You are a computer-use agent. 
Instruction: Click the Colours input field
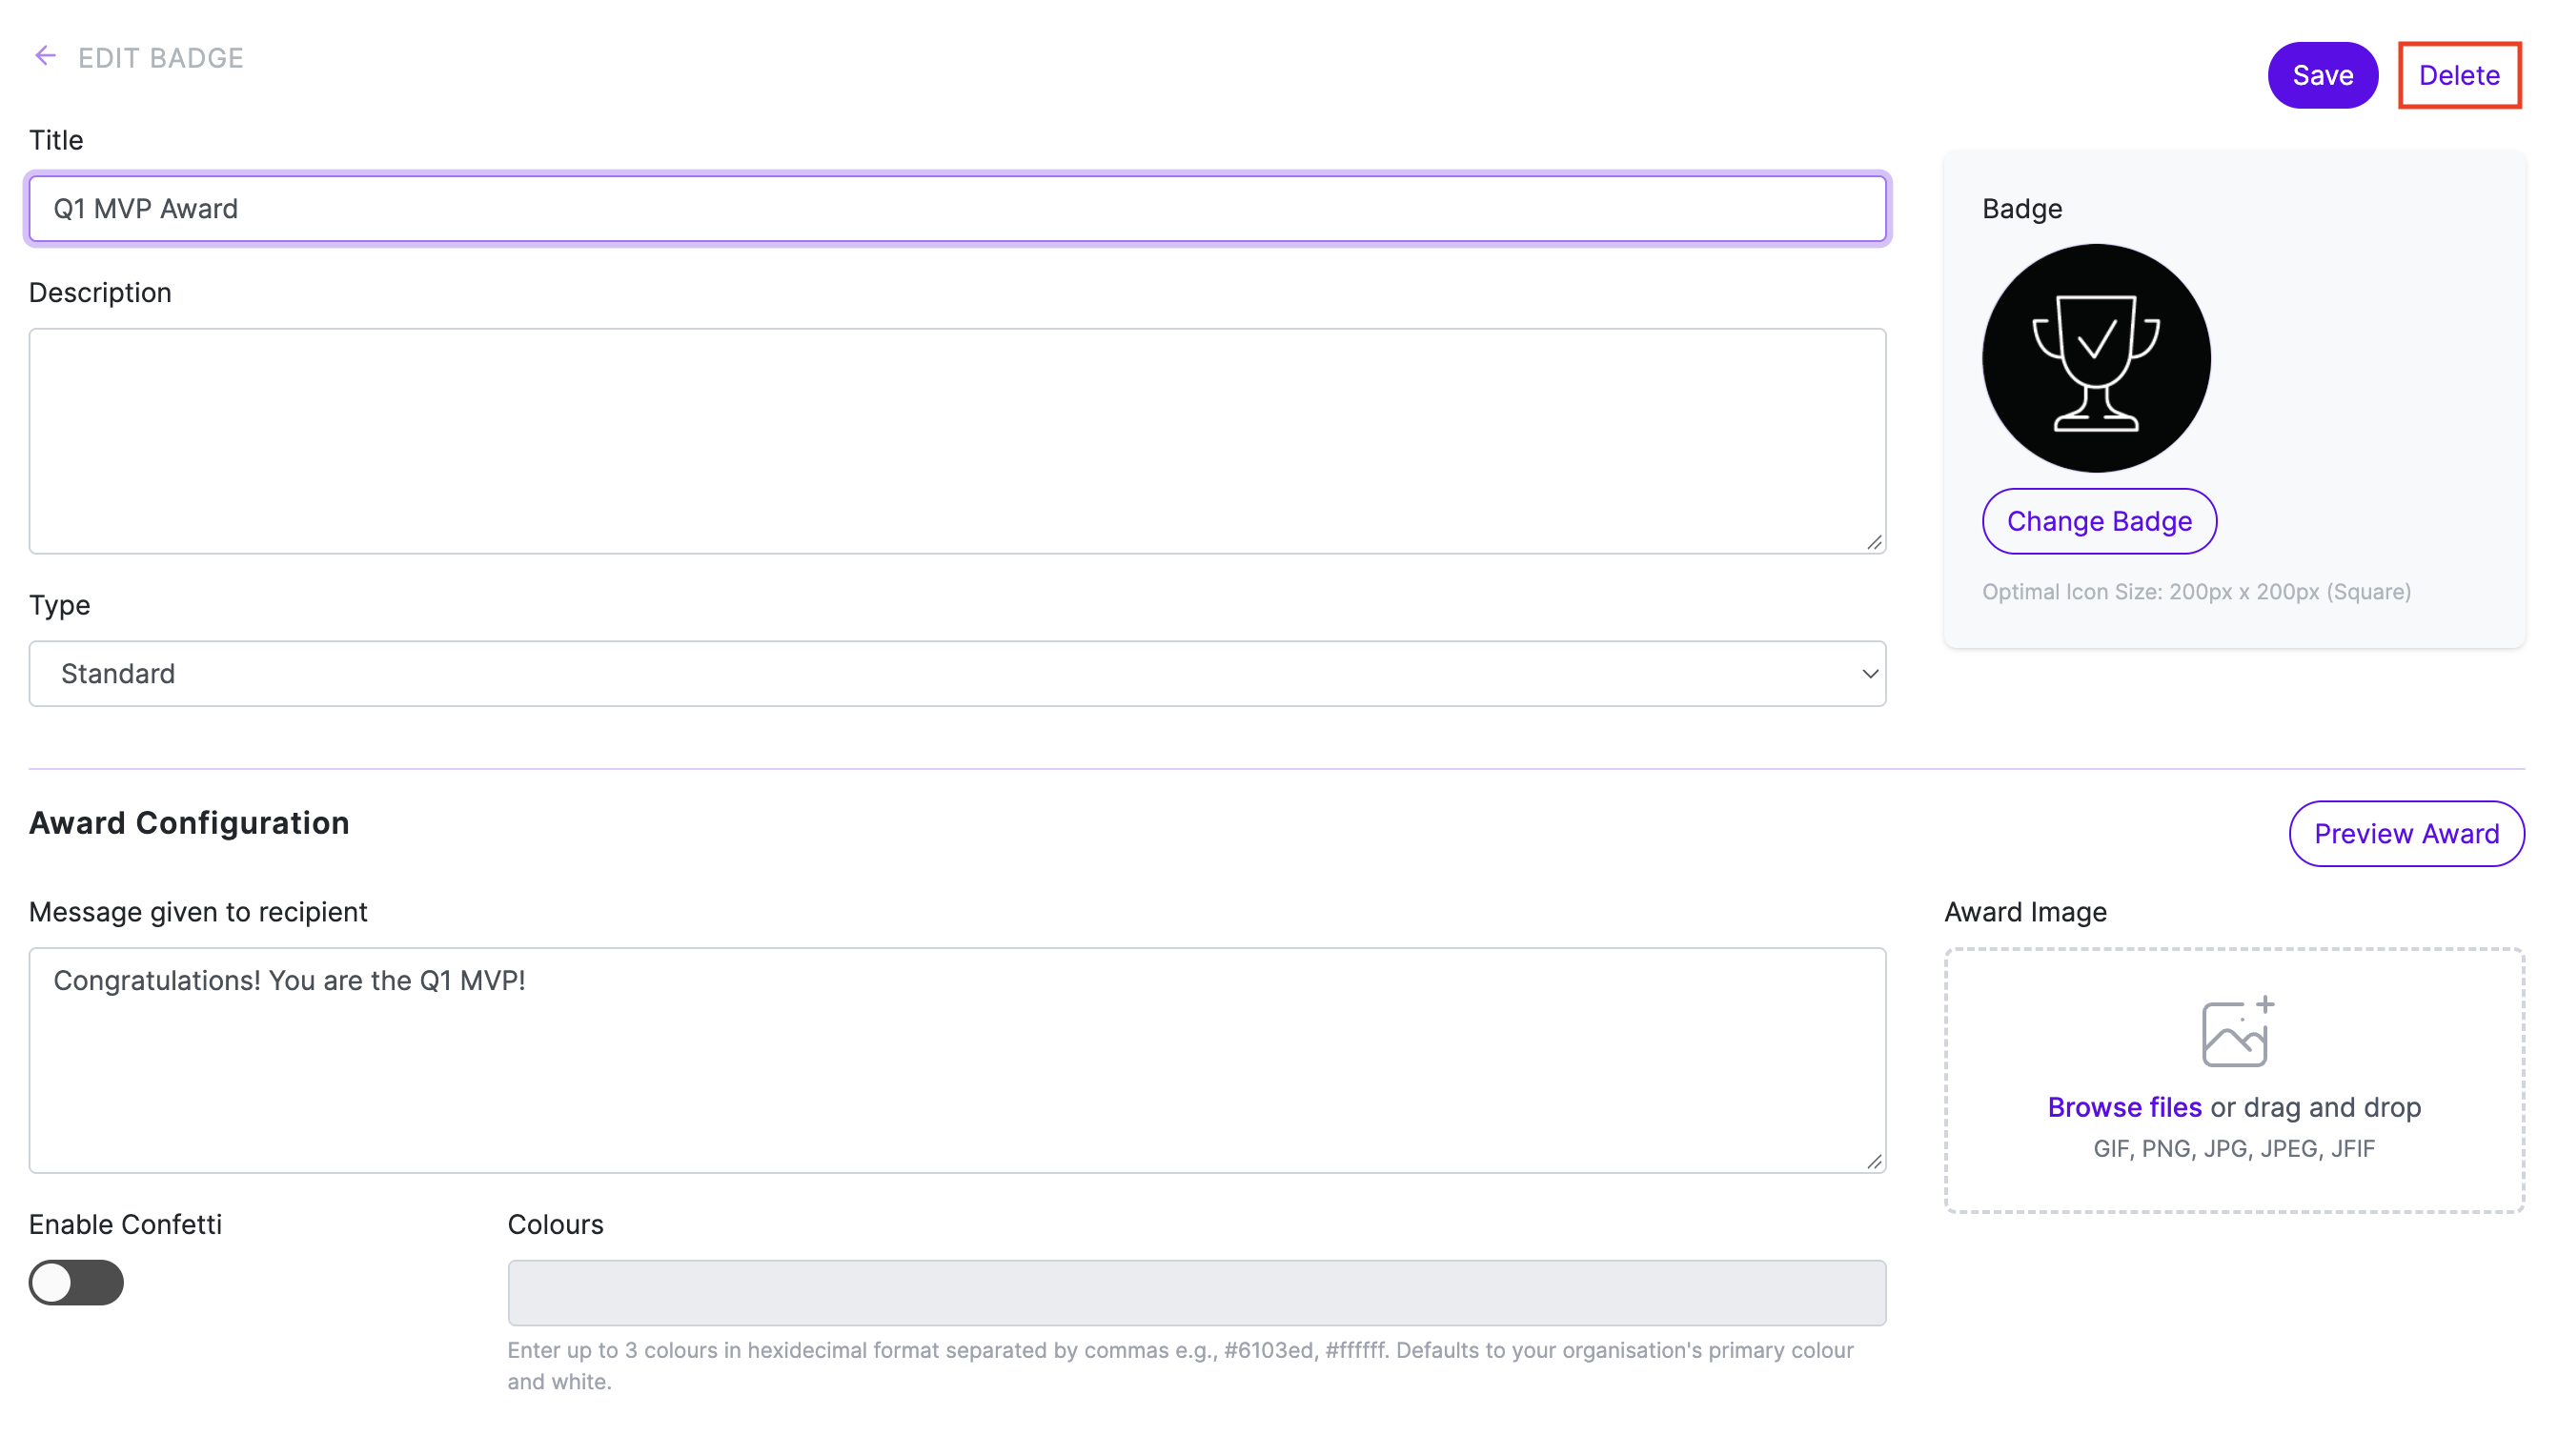(x=1196, y=1292)
